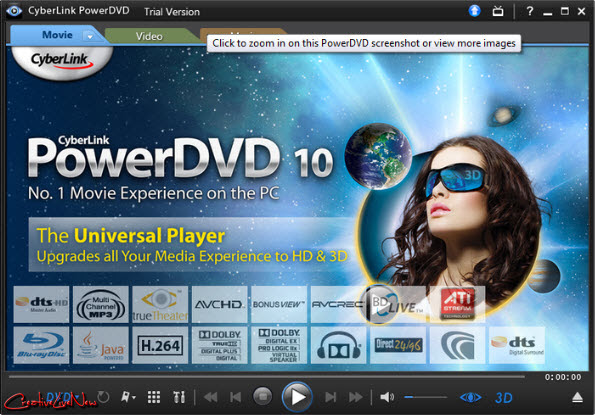Adjust the volume slider
Viewport: 595px width, 415px height.
click(425, 397)
